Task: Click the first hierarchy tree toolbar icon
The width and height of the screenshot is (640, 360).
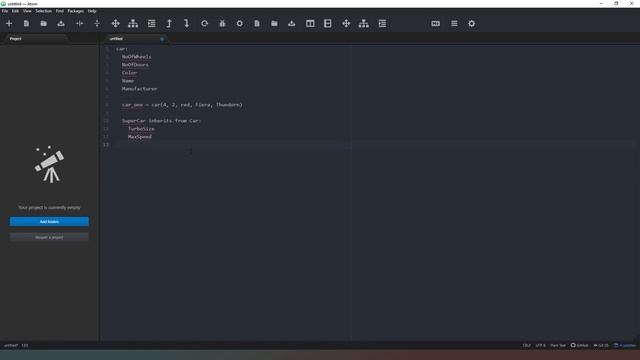Action: [x=133, y=24]
